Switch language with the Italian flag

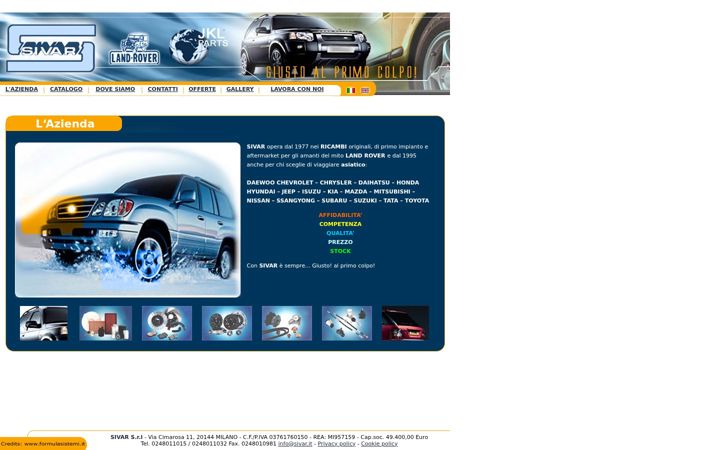tap(351, 90)
